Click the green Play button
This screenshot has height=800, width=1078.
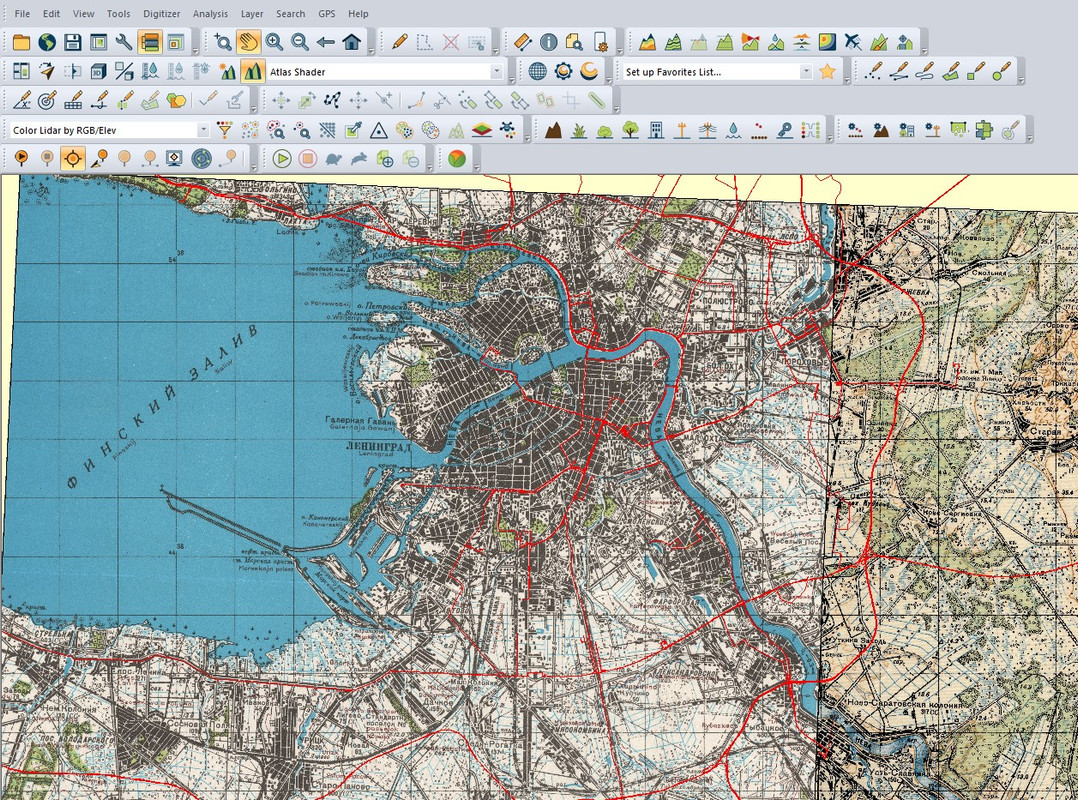pyautogui.click(x=282, y=159)
